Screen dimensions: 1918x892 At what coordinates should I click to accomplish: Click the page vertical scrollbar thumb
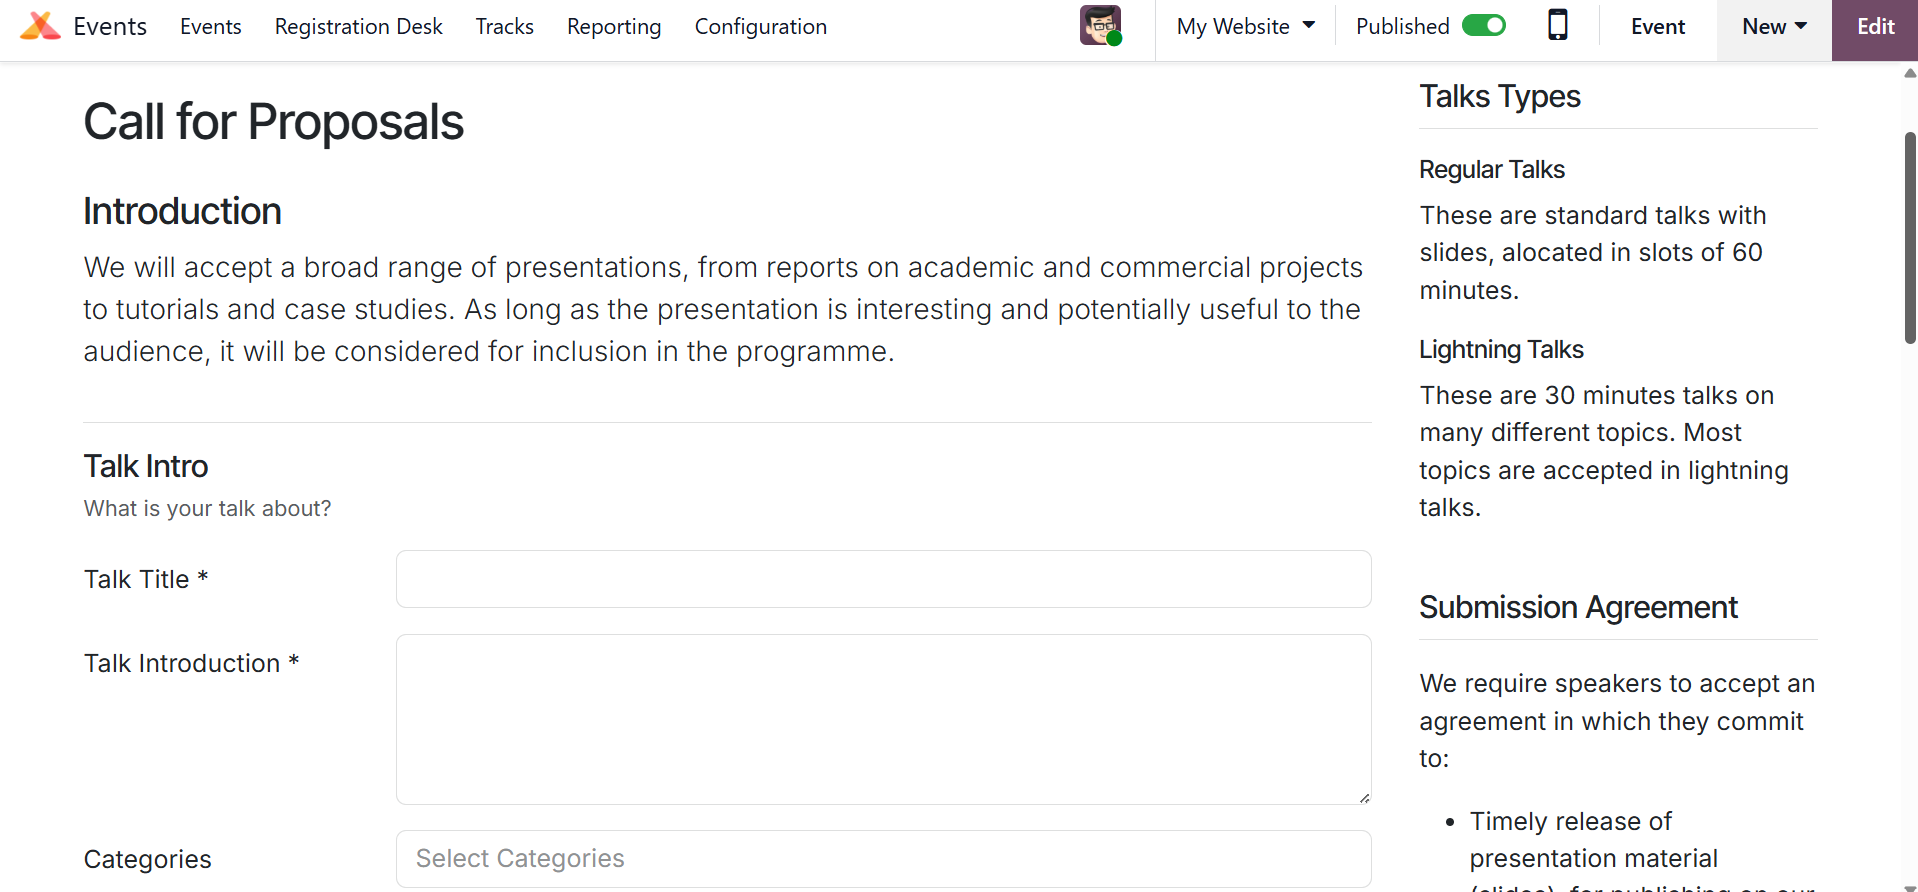click(1910, 238)
